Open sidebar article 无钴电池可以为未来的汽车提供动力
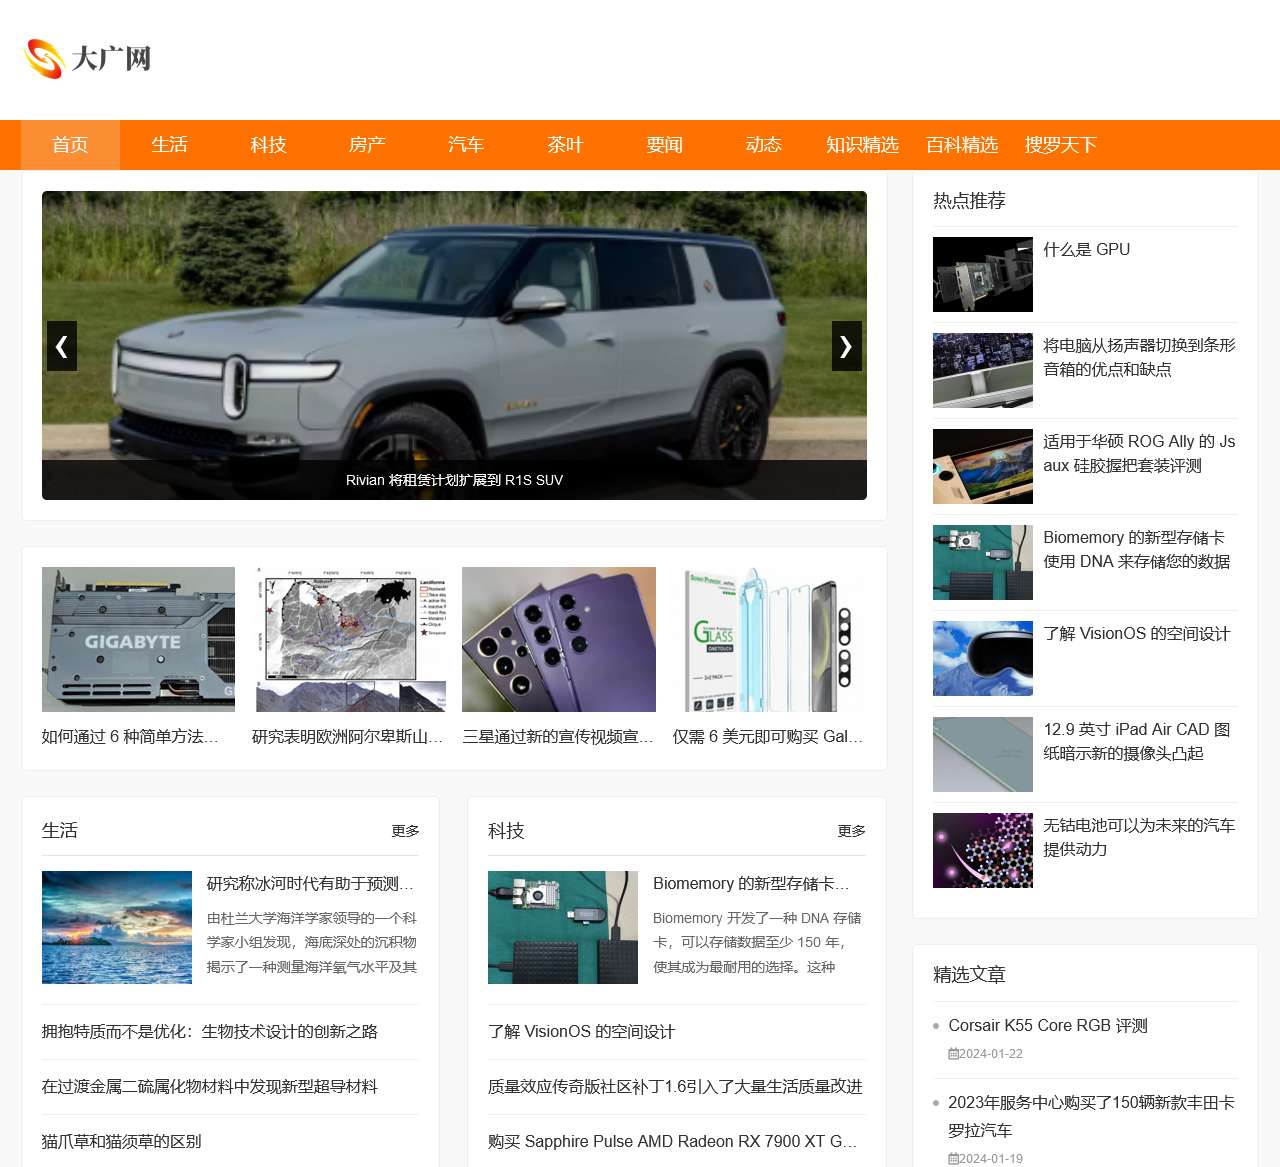This screenshot has height=1167, width=1280. tap(1139, 838)
